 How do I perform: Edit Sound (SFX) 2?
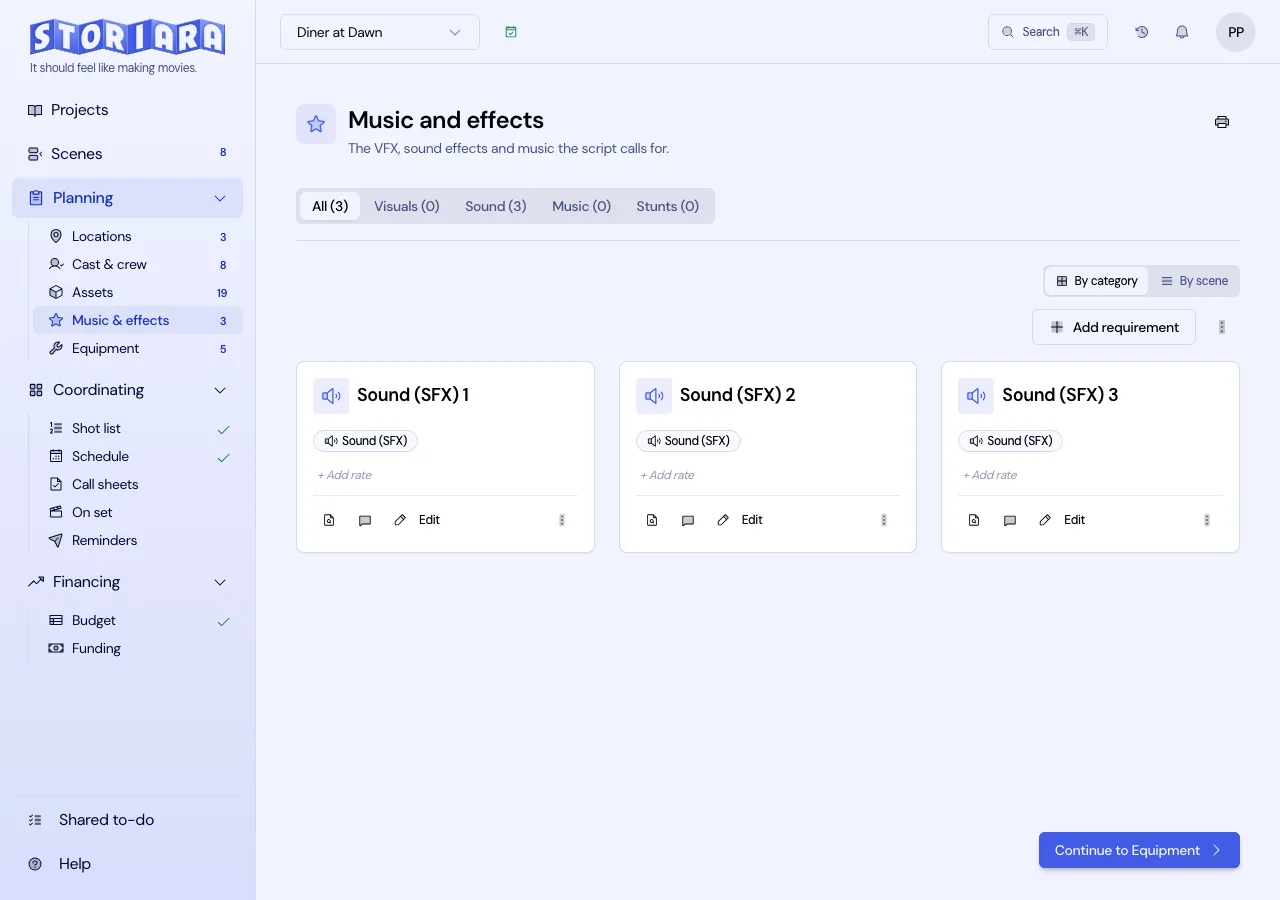pos(740,520)
